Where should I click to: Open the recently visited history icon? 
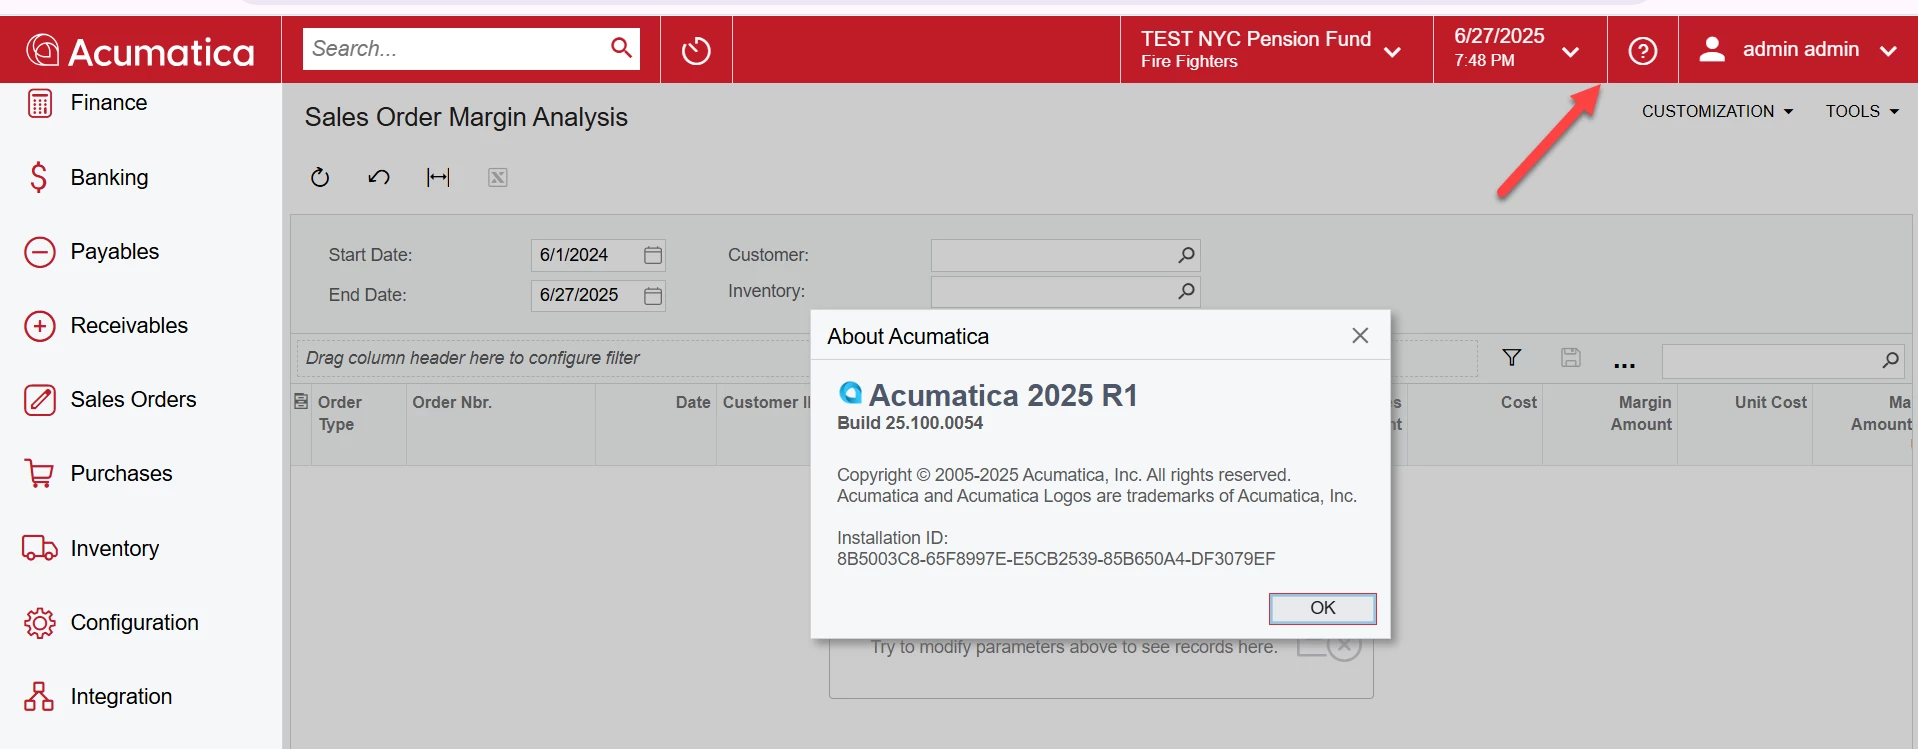click(696, 50)
